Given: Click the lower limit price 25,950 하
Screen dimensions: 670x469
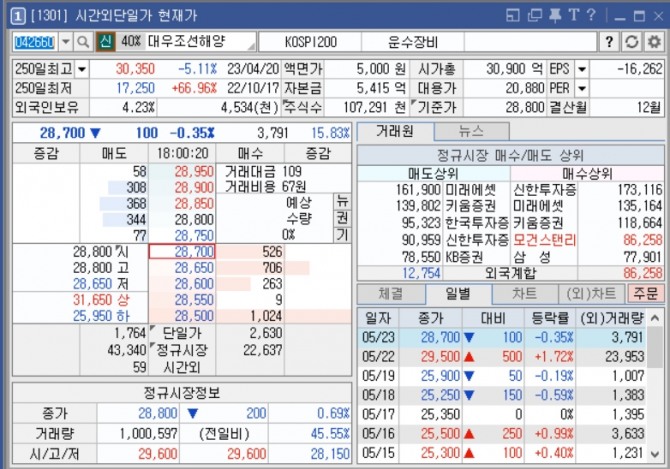Looking at the screenshot, I should pyautogui.click(x=101, y=316).
